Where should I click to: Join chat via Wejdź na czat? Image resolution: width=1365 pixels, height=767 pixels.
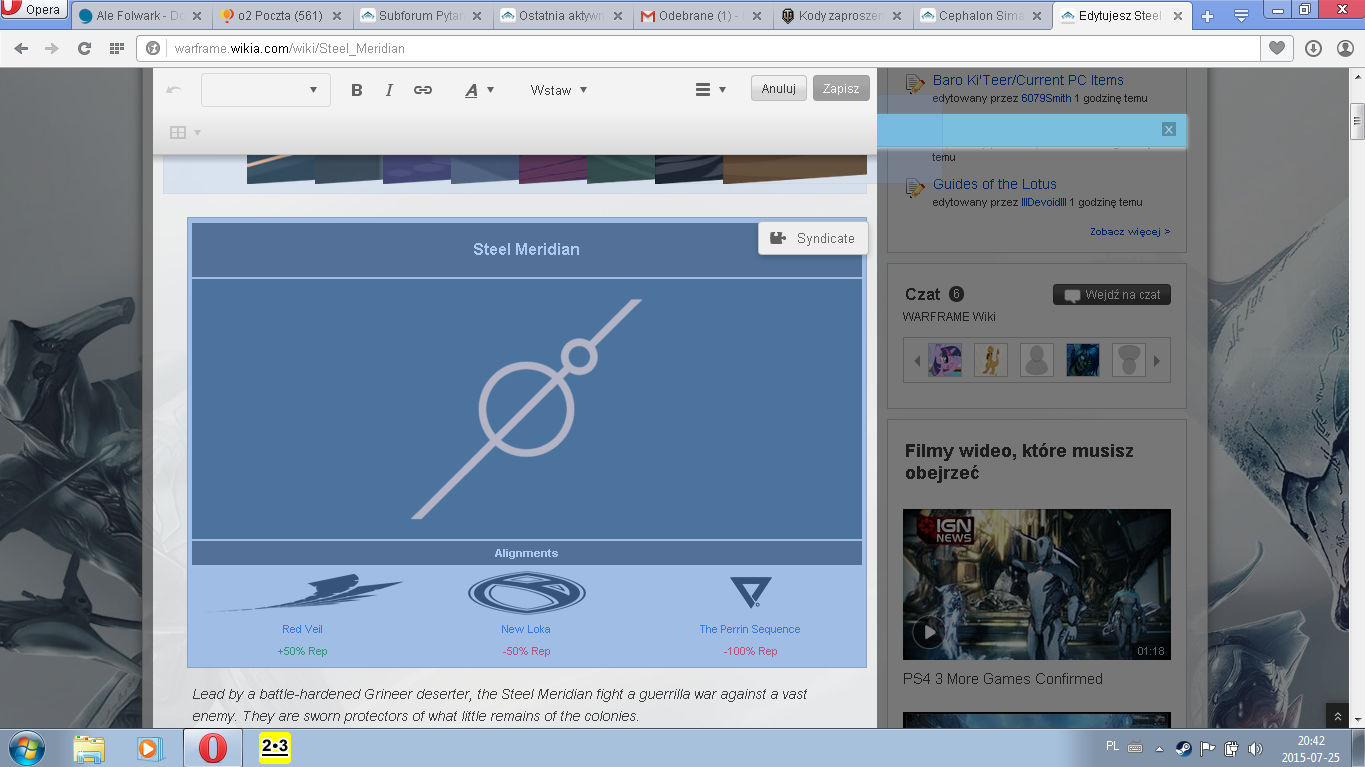[x=1112, y=295]
